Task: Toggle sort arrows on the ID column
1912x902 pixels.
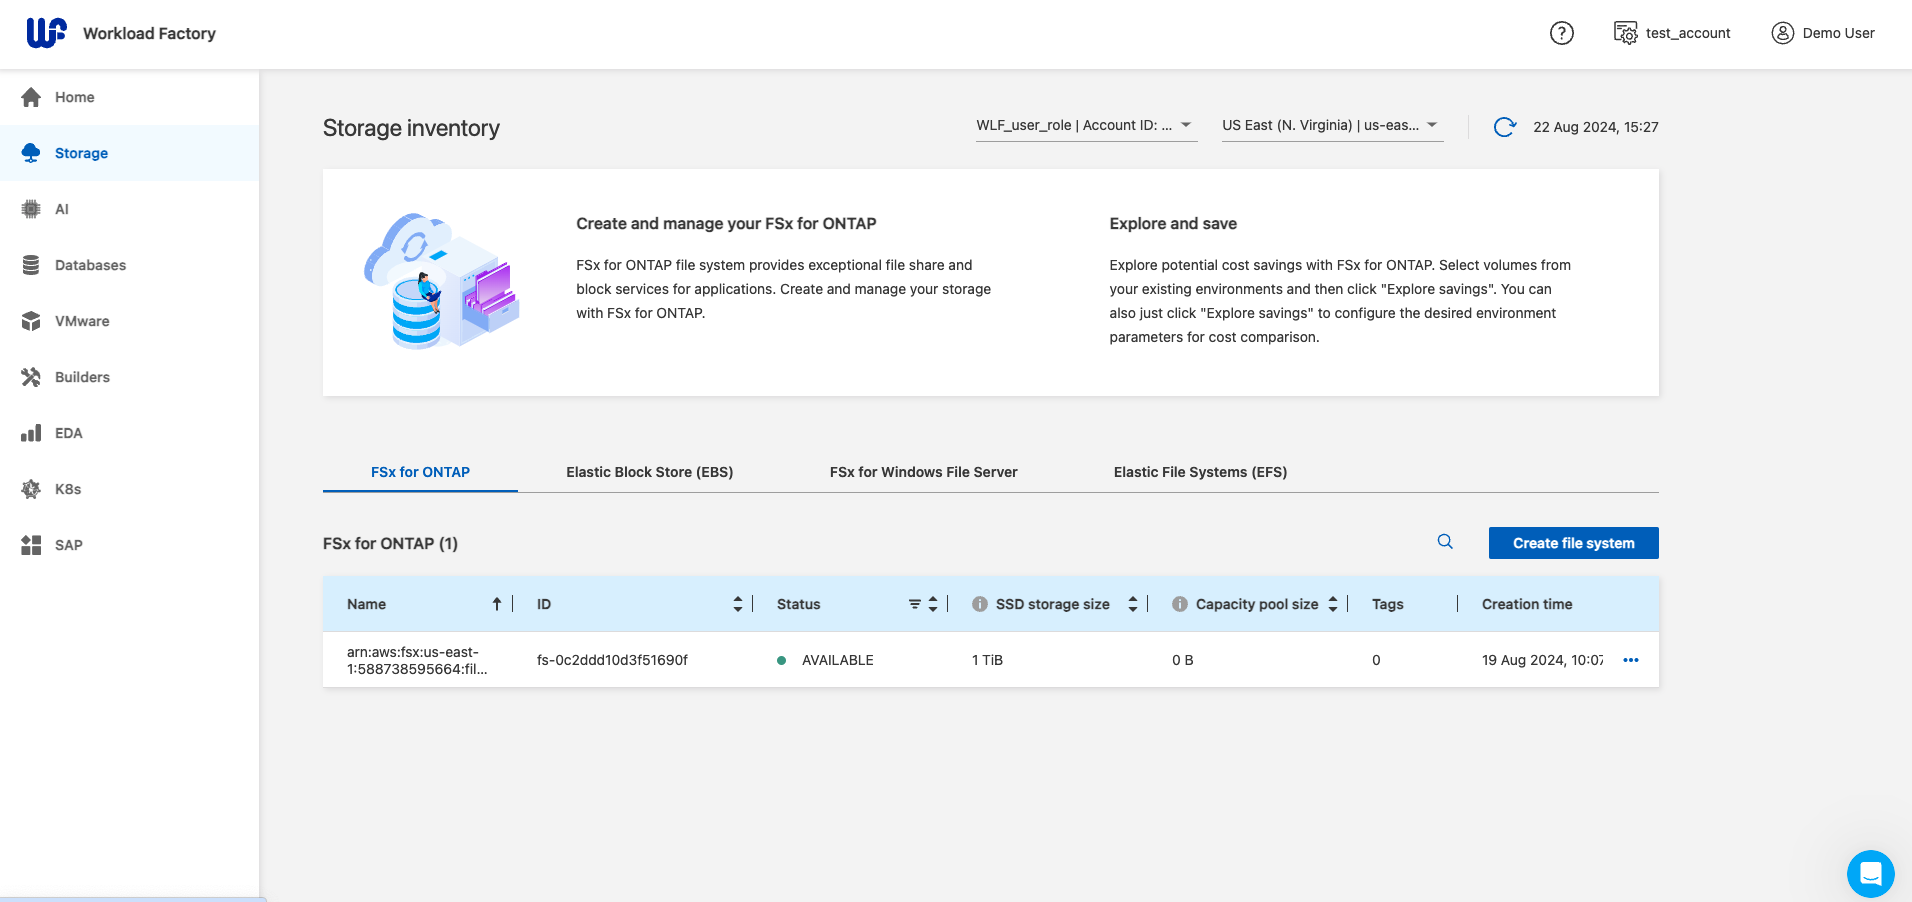Action: pos(738,604)
